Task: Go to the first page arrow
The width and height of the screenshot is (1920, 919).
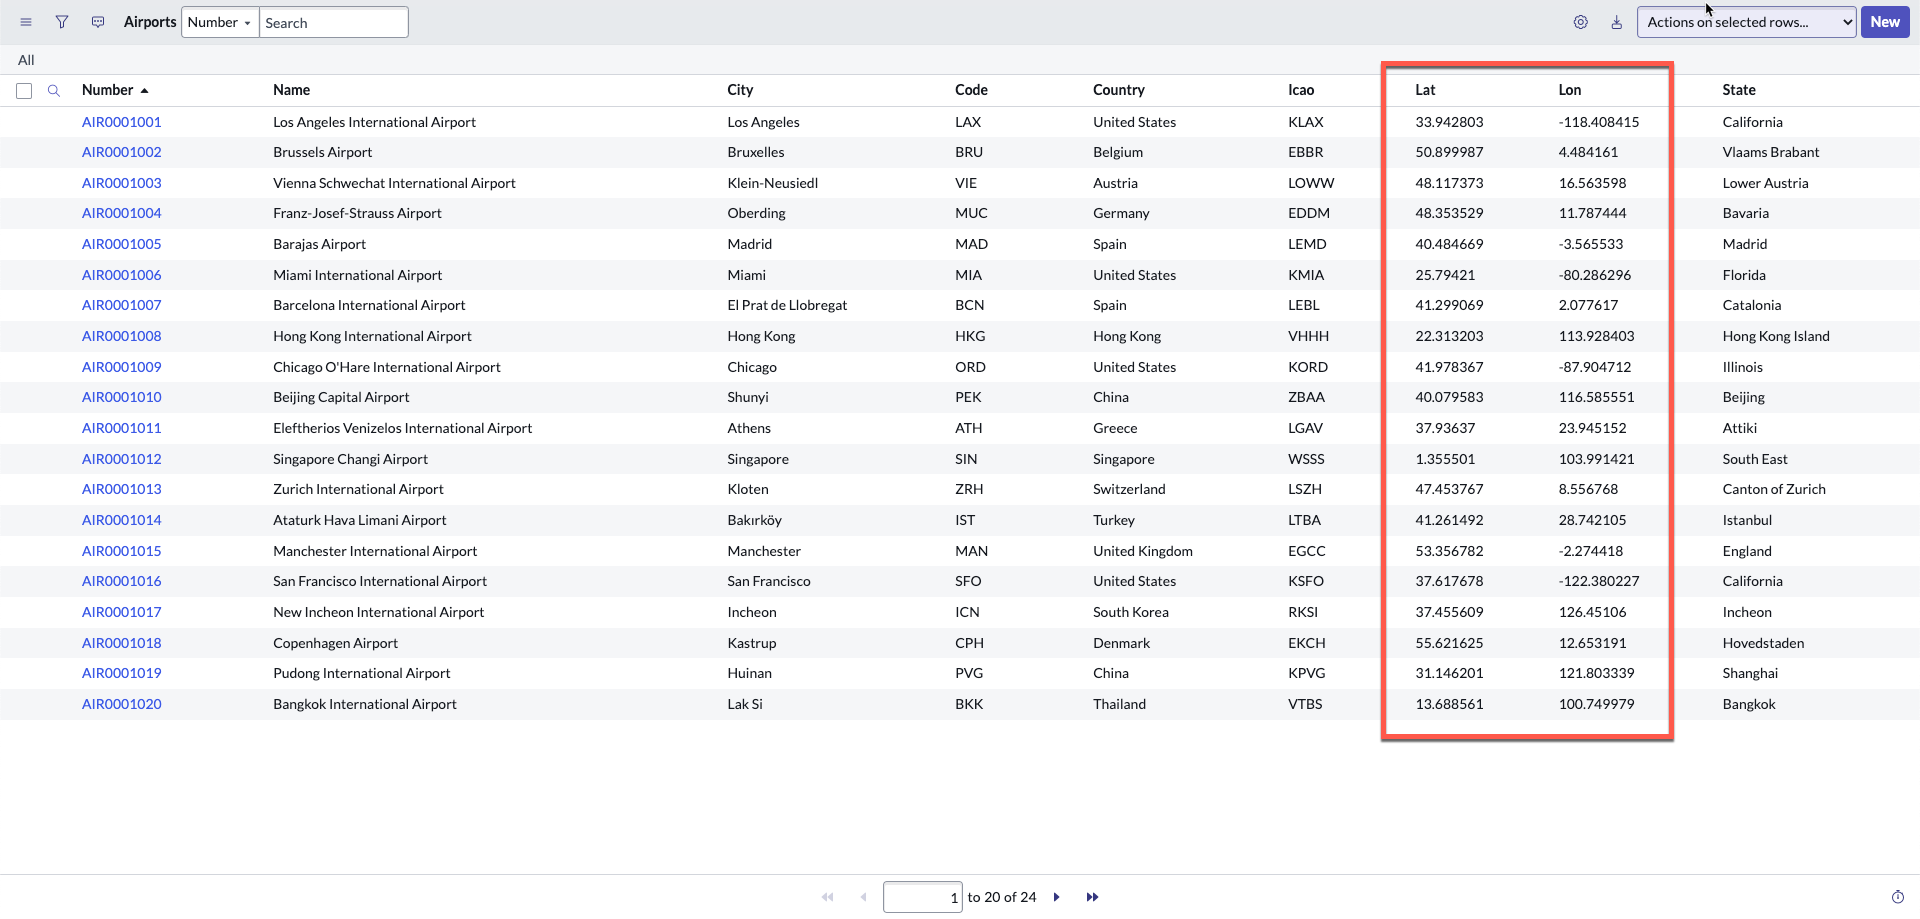Action: click(x=827, y=897)
